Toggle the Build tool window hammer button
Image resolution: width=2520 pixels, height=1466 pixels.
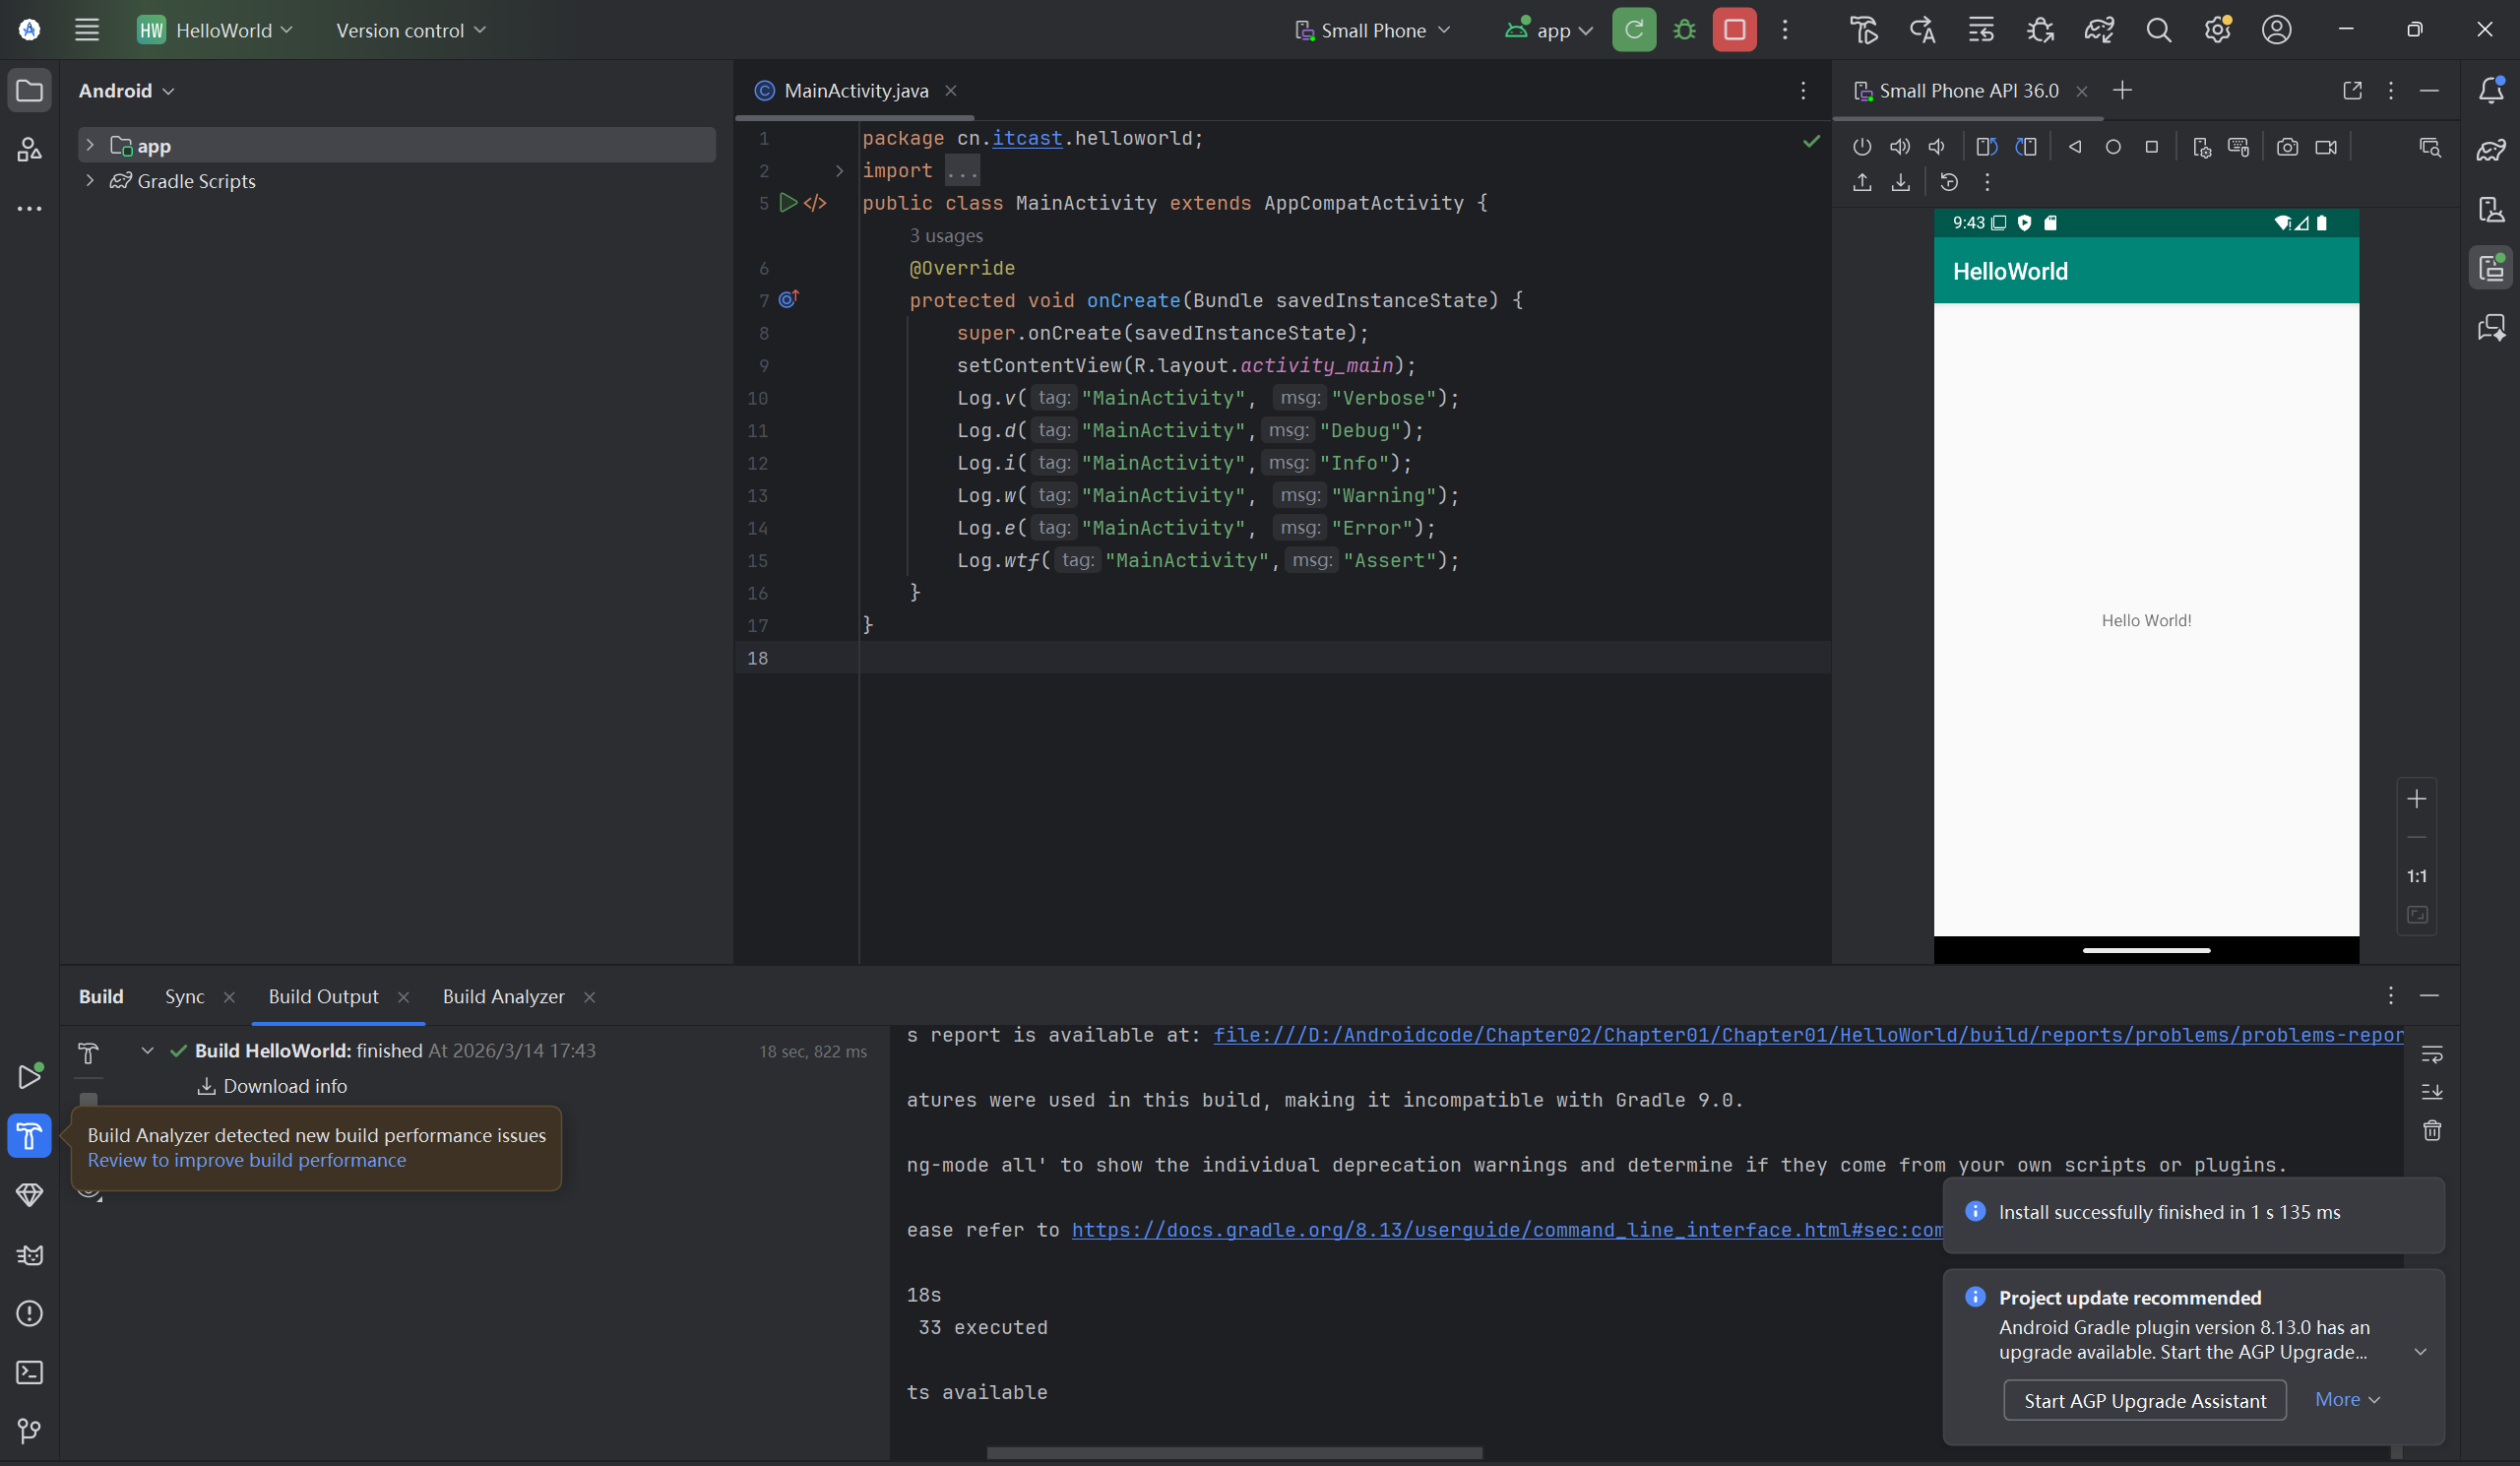[x=29, y=1136]
